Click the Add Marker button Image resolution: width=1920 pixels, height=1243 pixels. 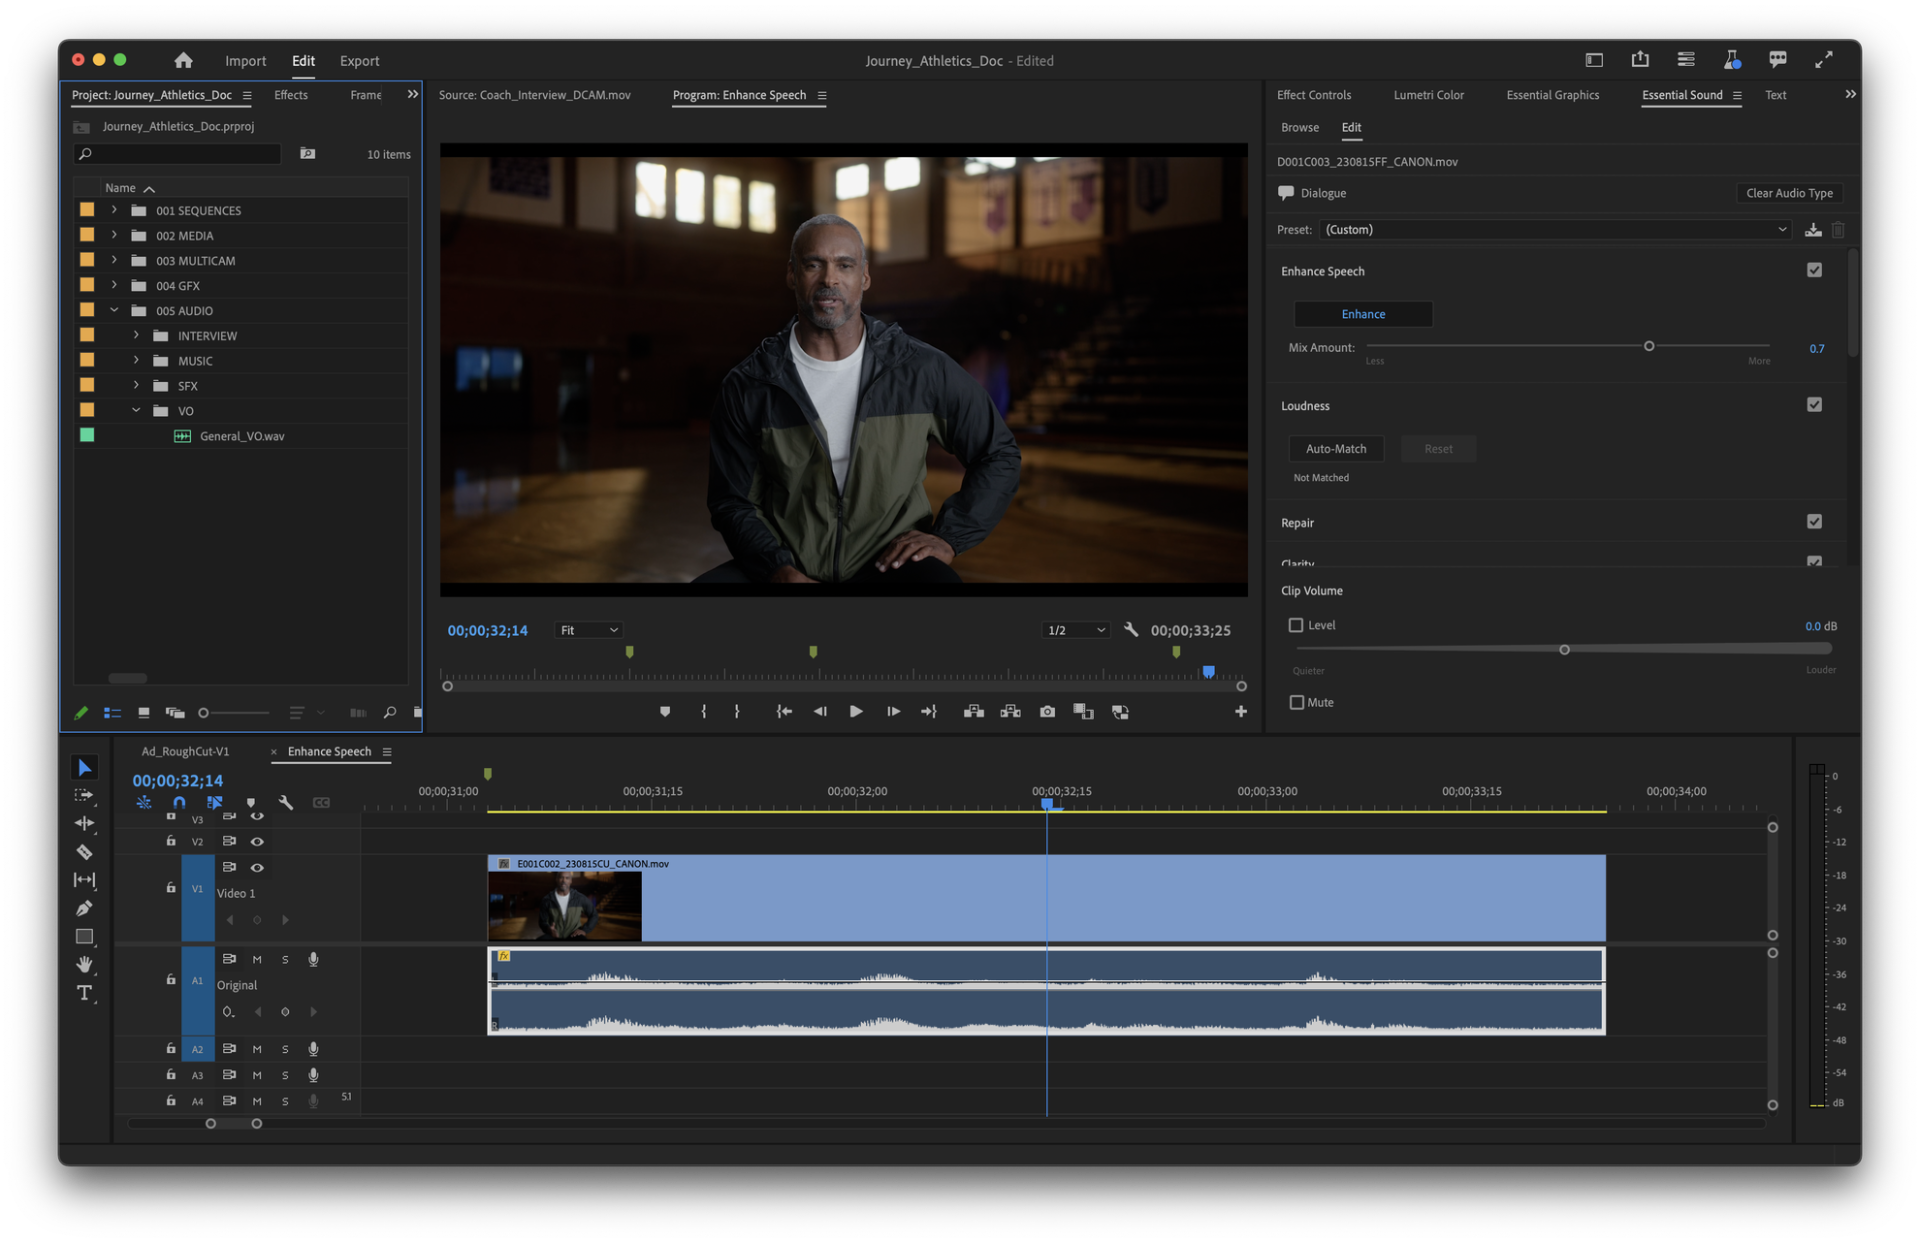coord(665,712)
